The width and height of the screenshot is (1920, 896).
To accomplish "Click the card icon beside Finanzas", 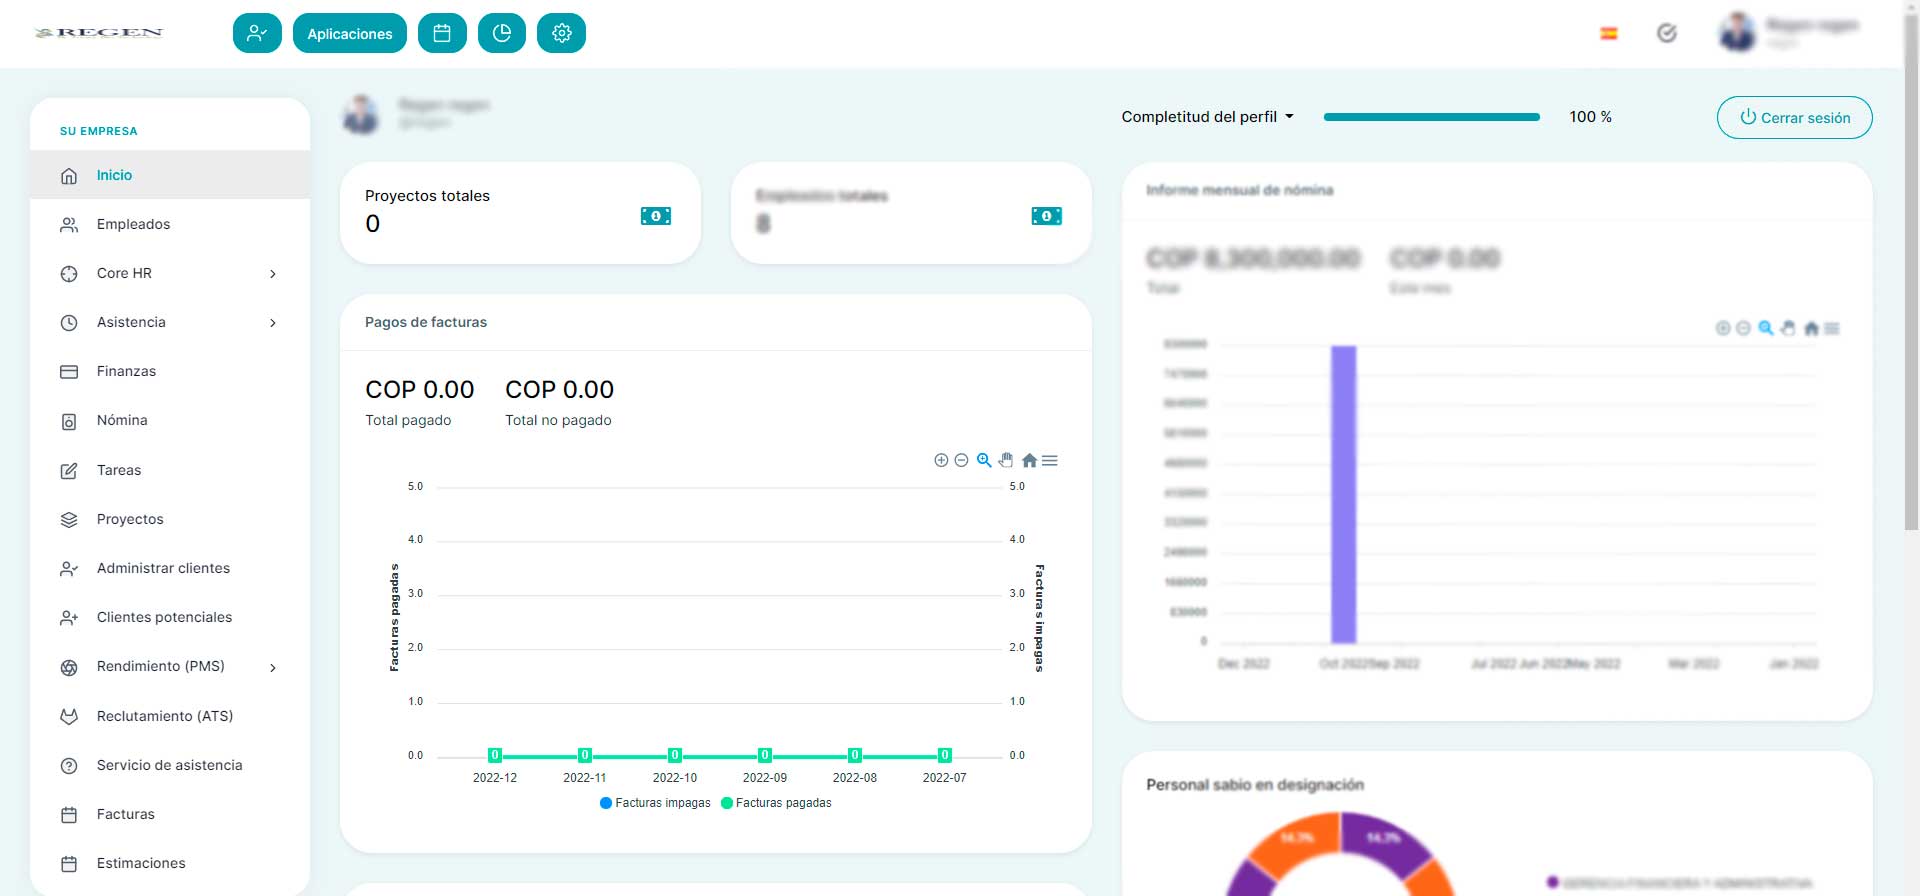I will [x=69, y=371].
